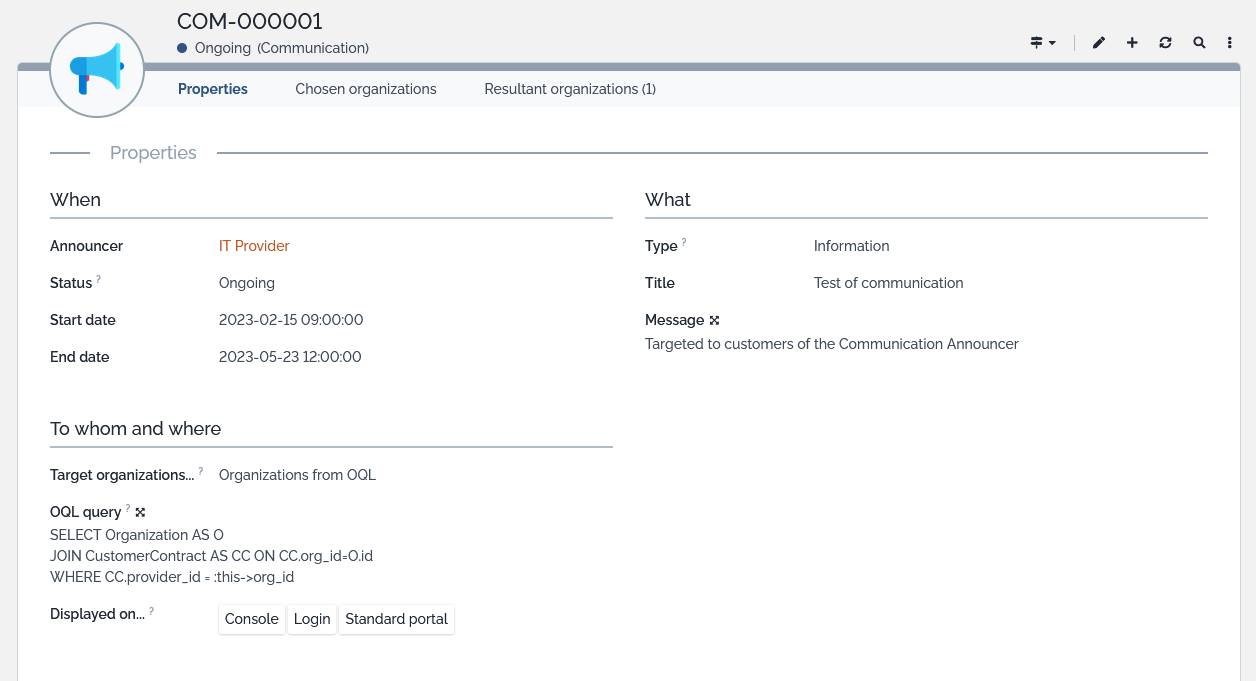Refresh the communication with the reload icon
This screenshot has height=681, width=1256.
click(1165, 43)
